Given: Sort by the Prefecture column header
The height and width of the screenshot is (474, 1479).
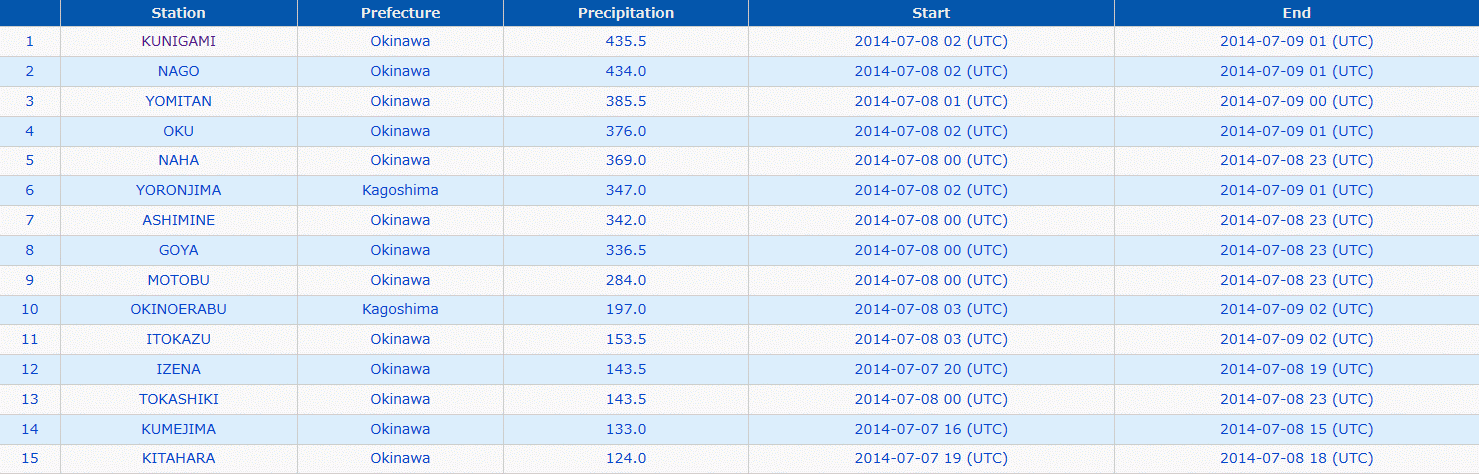Looking at the screenshot, I should [400, 13].
